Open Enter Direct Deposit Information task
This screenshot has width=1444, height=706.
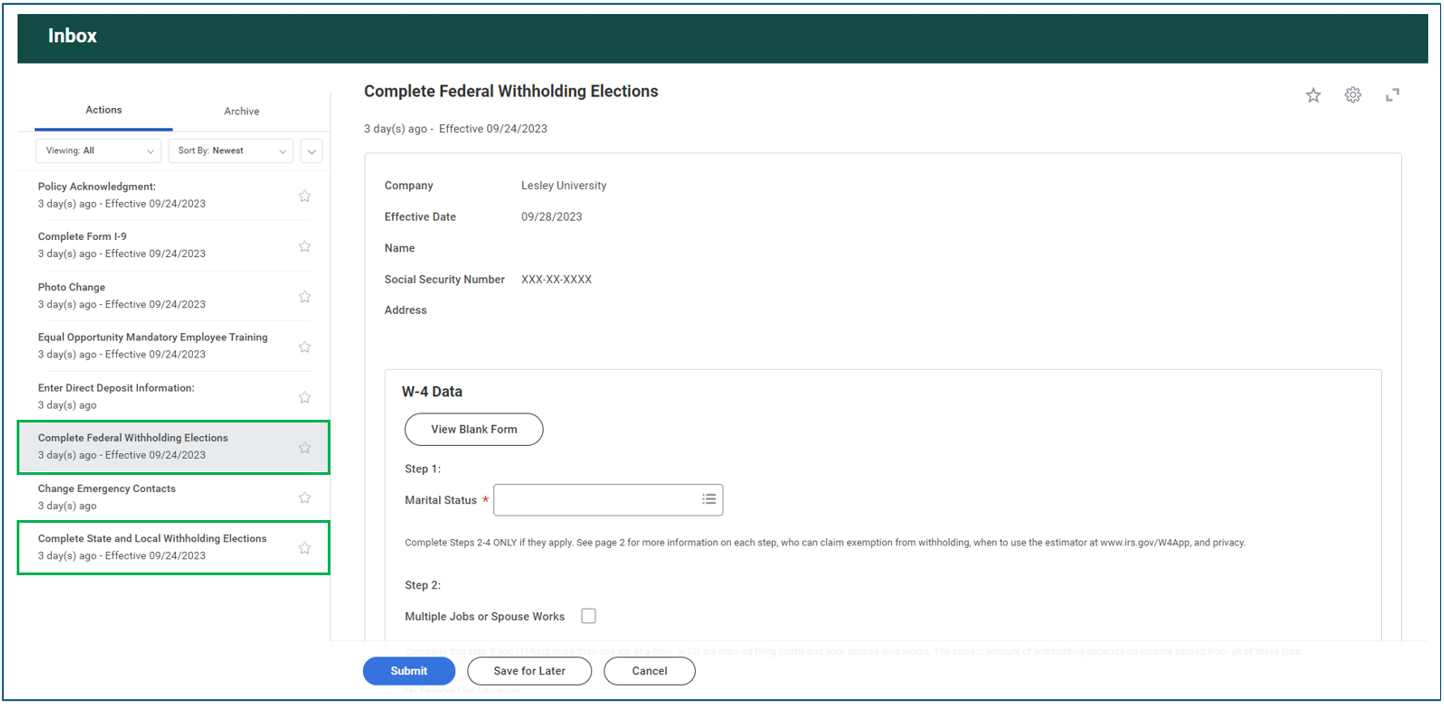click(173, 396)
